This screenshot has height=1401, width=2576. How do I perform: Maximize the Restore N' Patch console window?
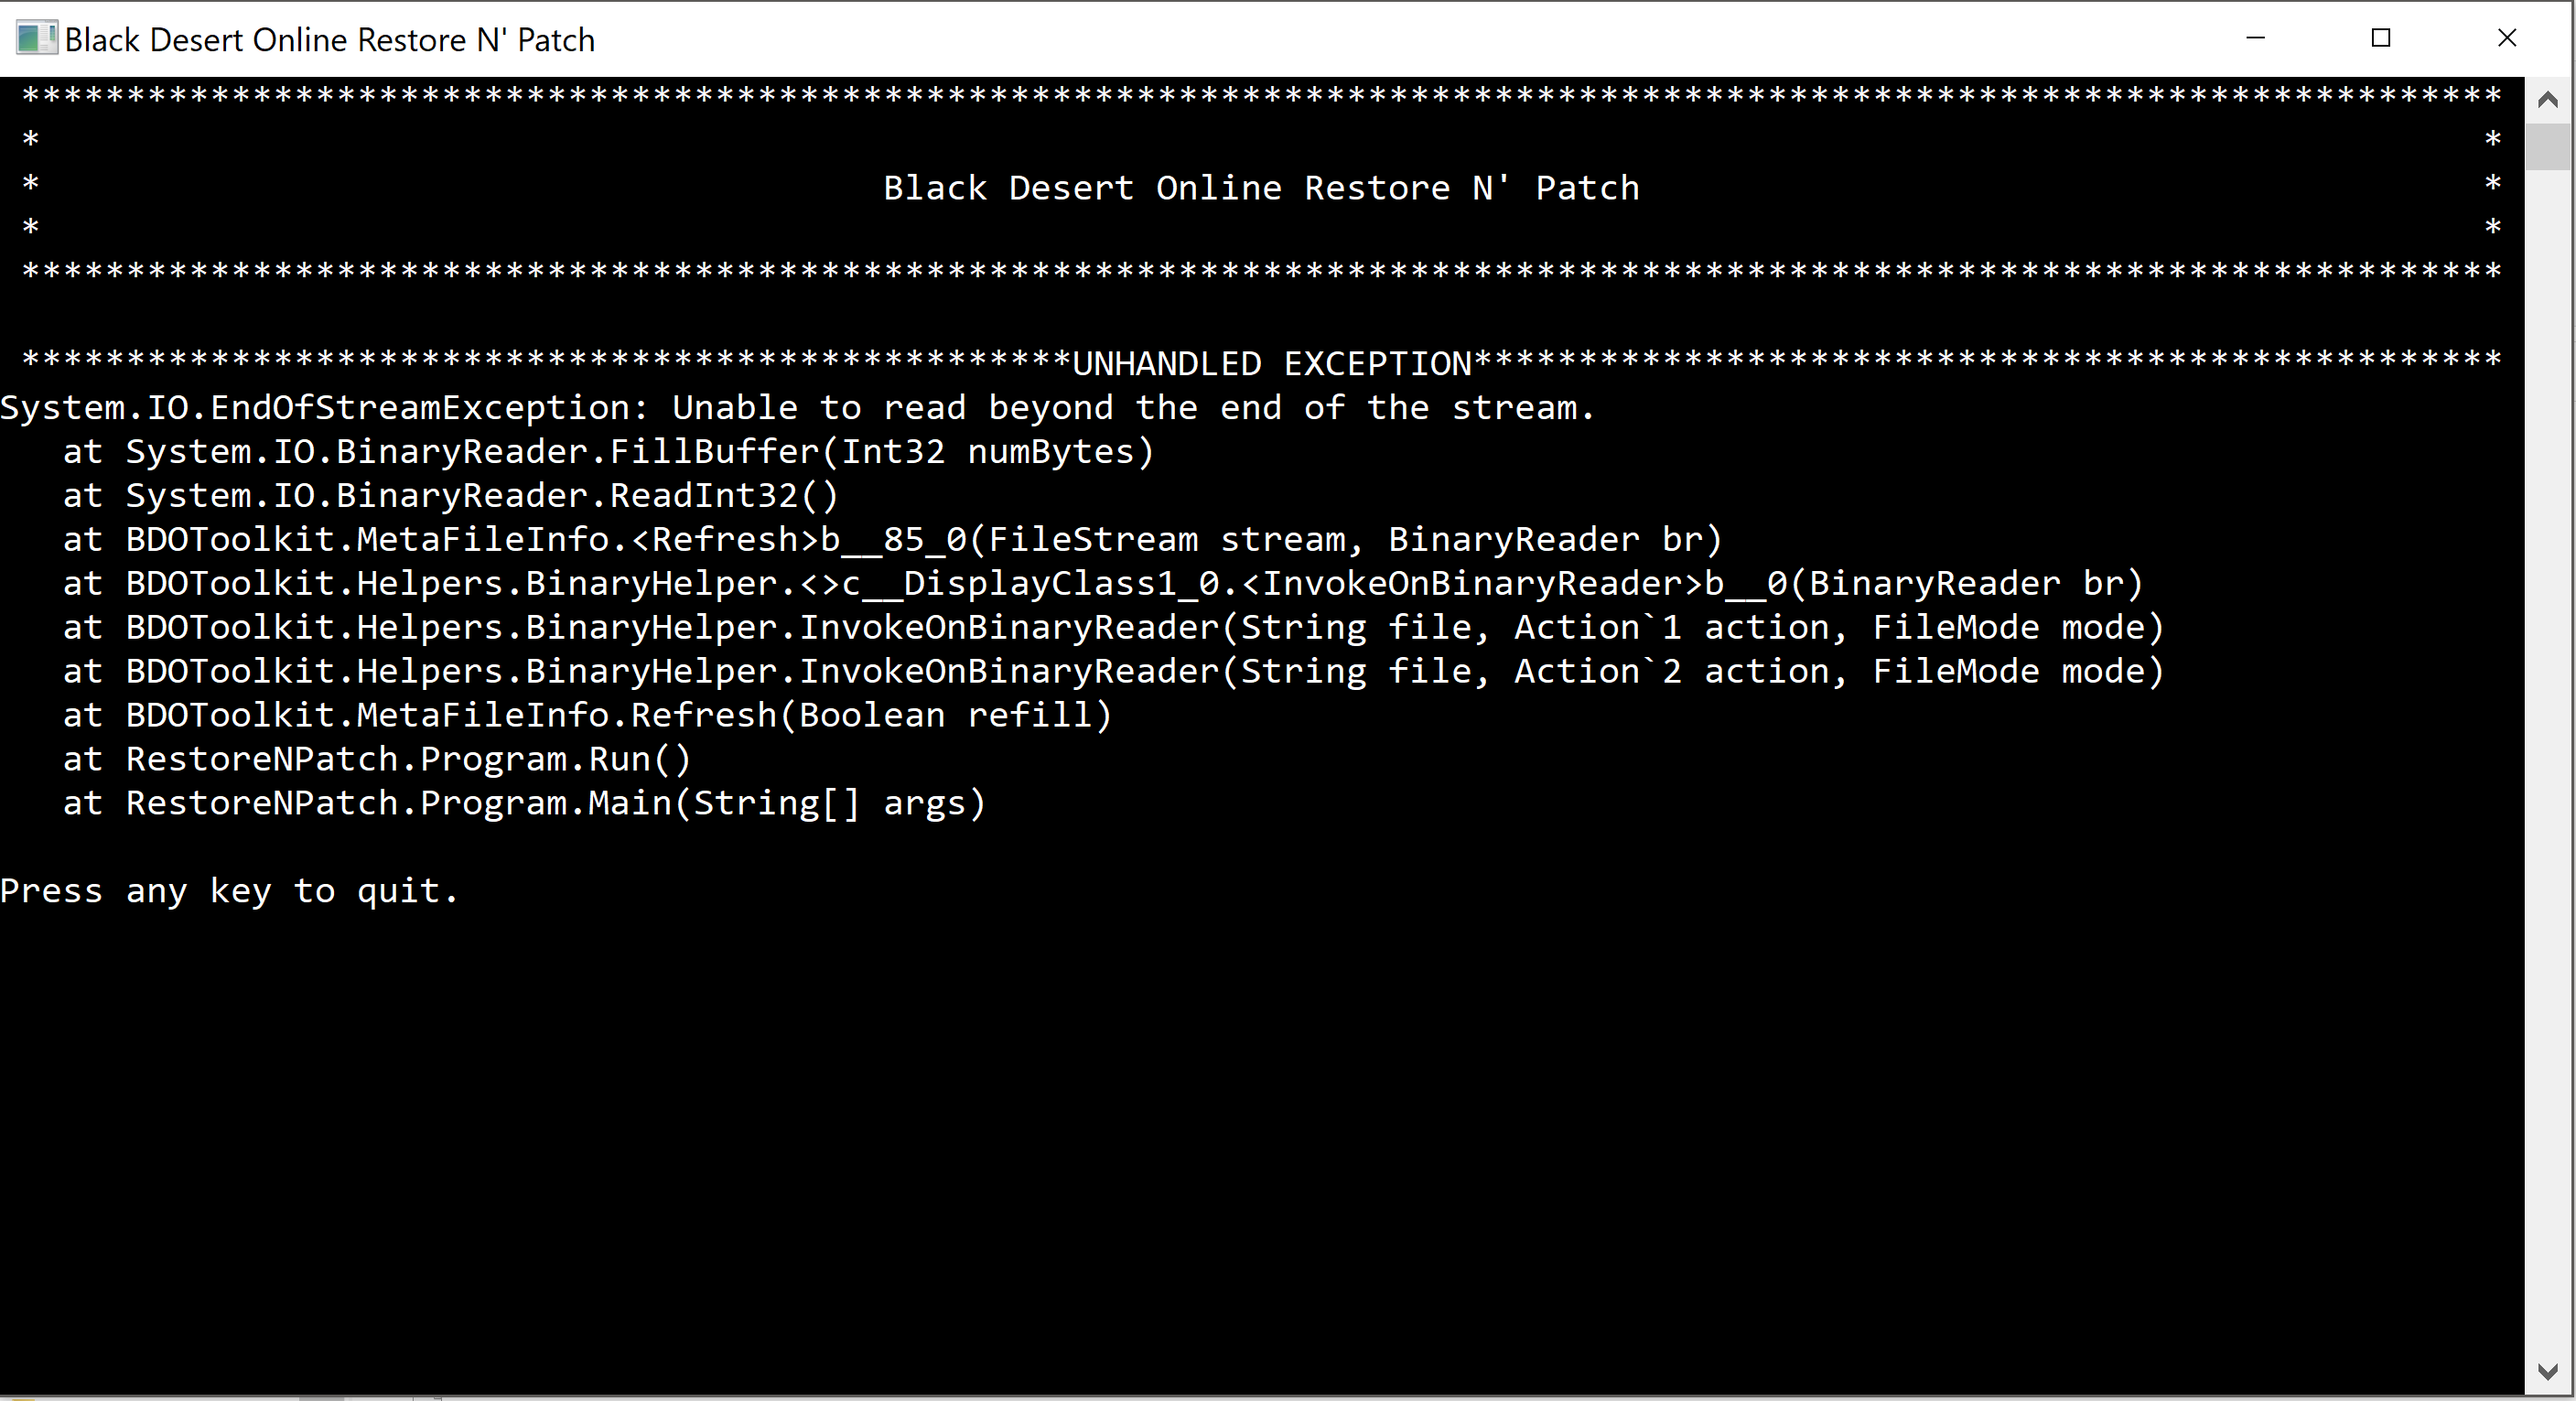(2381, 38)
